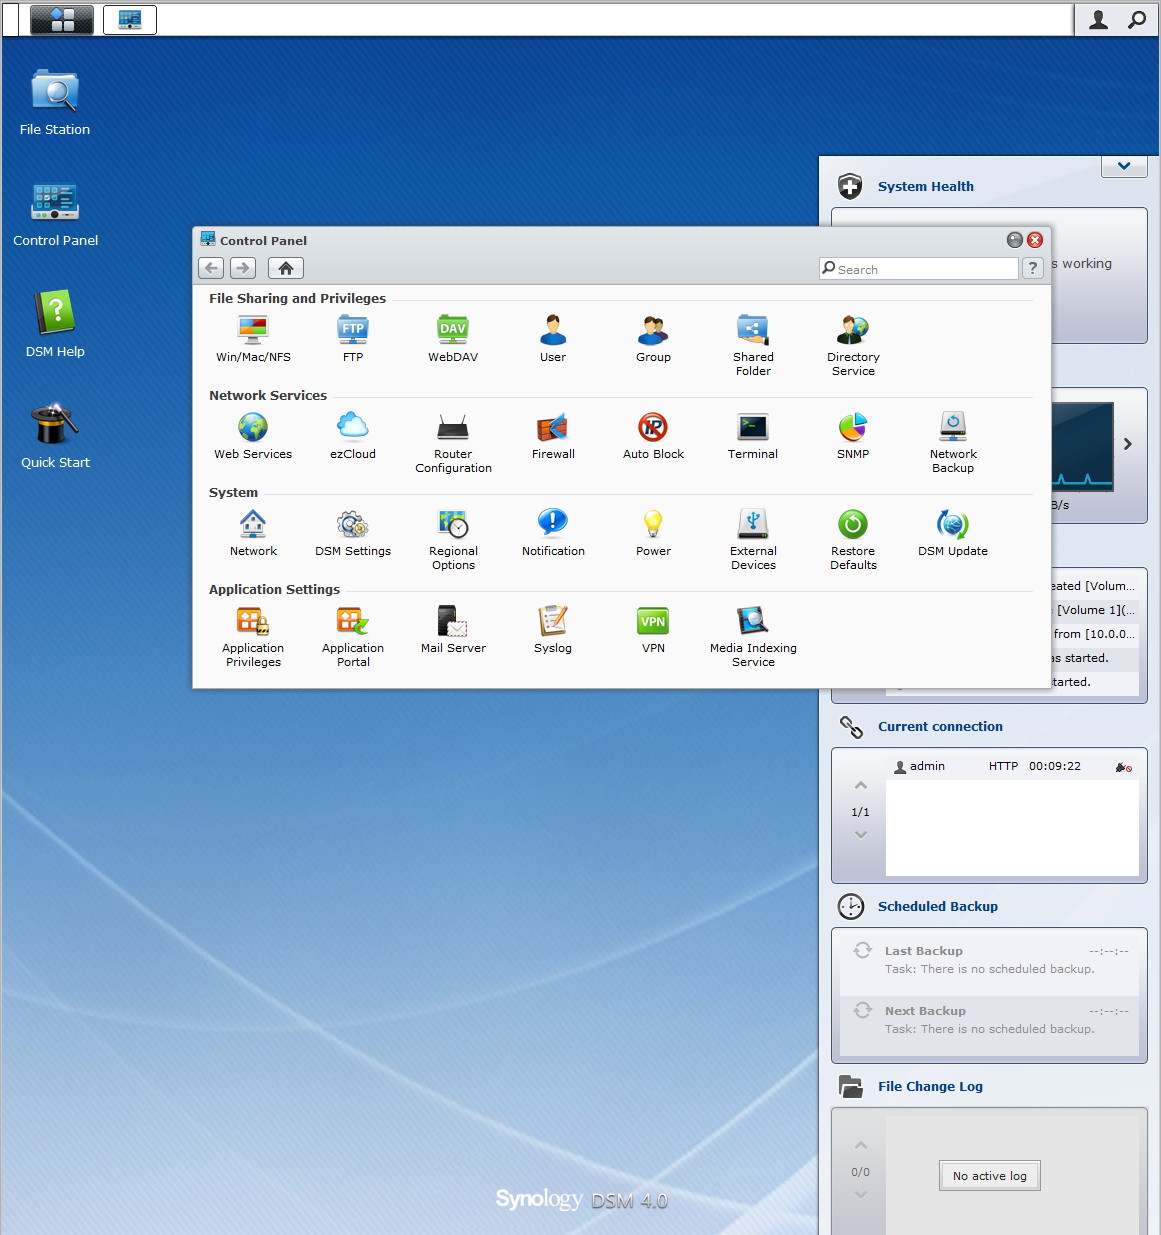Open the Terminal icon in Network Services
This screenshot has height=1235, width=1161.
752,429
